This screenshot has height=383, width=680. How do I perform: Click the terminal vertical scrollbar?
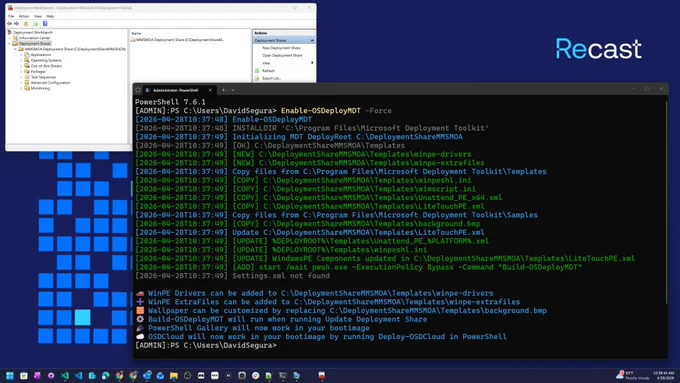666,203
